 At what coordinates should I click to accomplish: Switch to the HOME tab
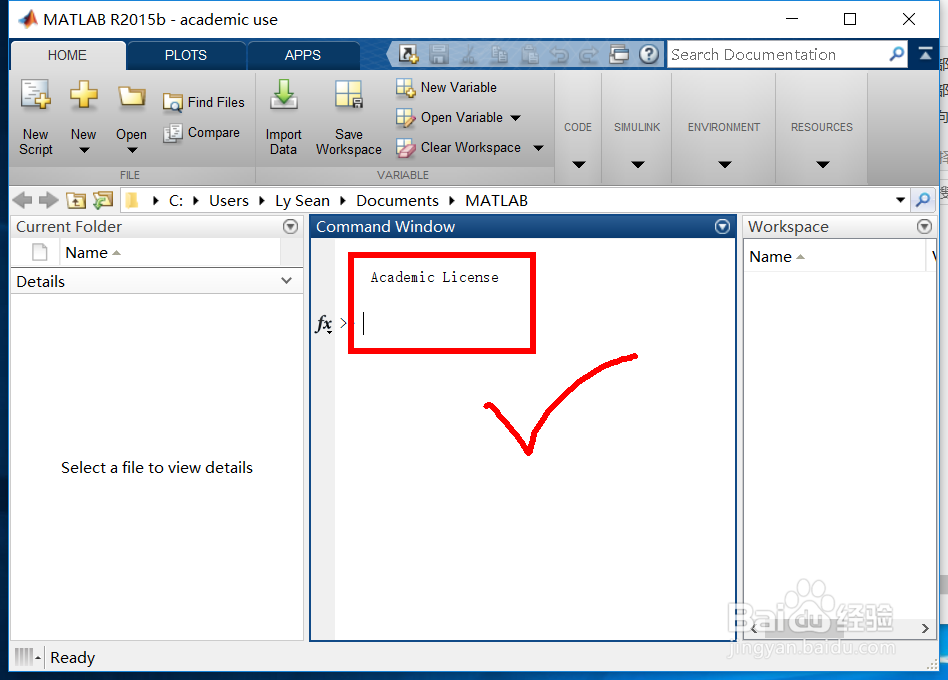[x=67, y=55]
